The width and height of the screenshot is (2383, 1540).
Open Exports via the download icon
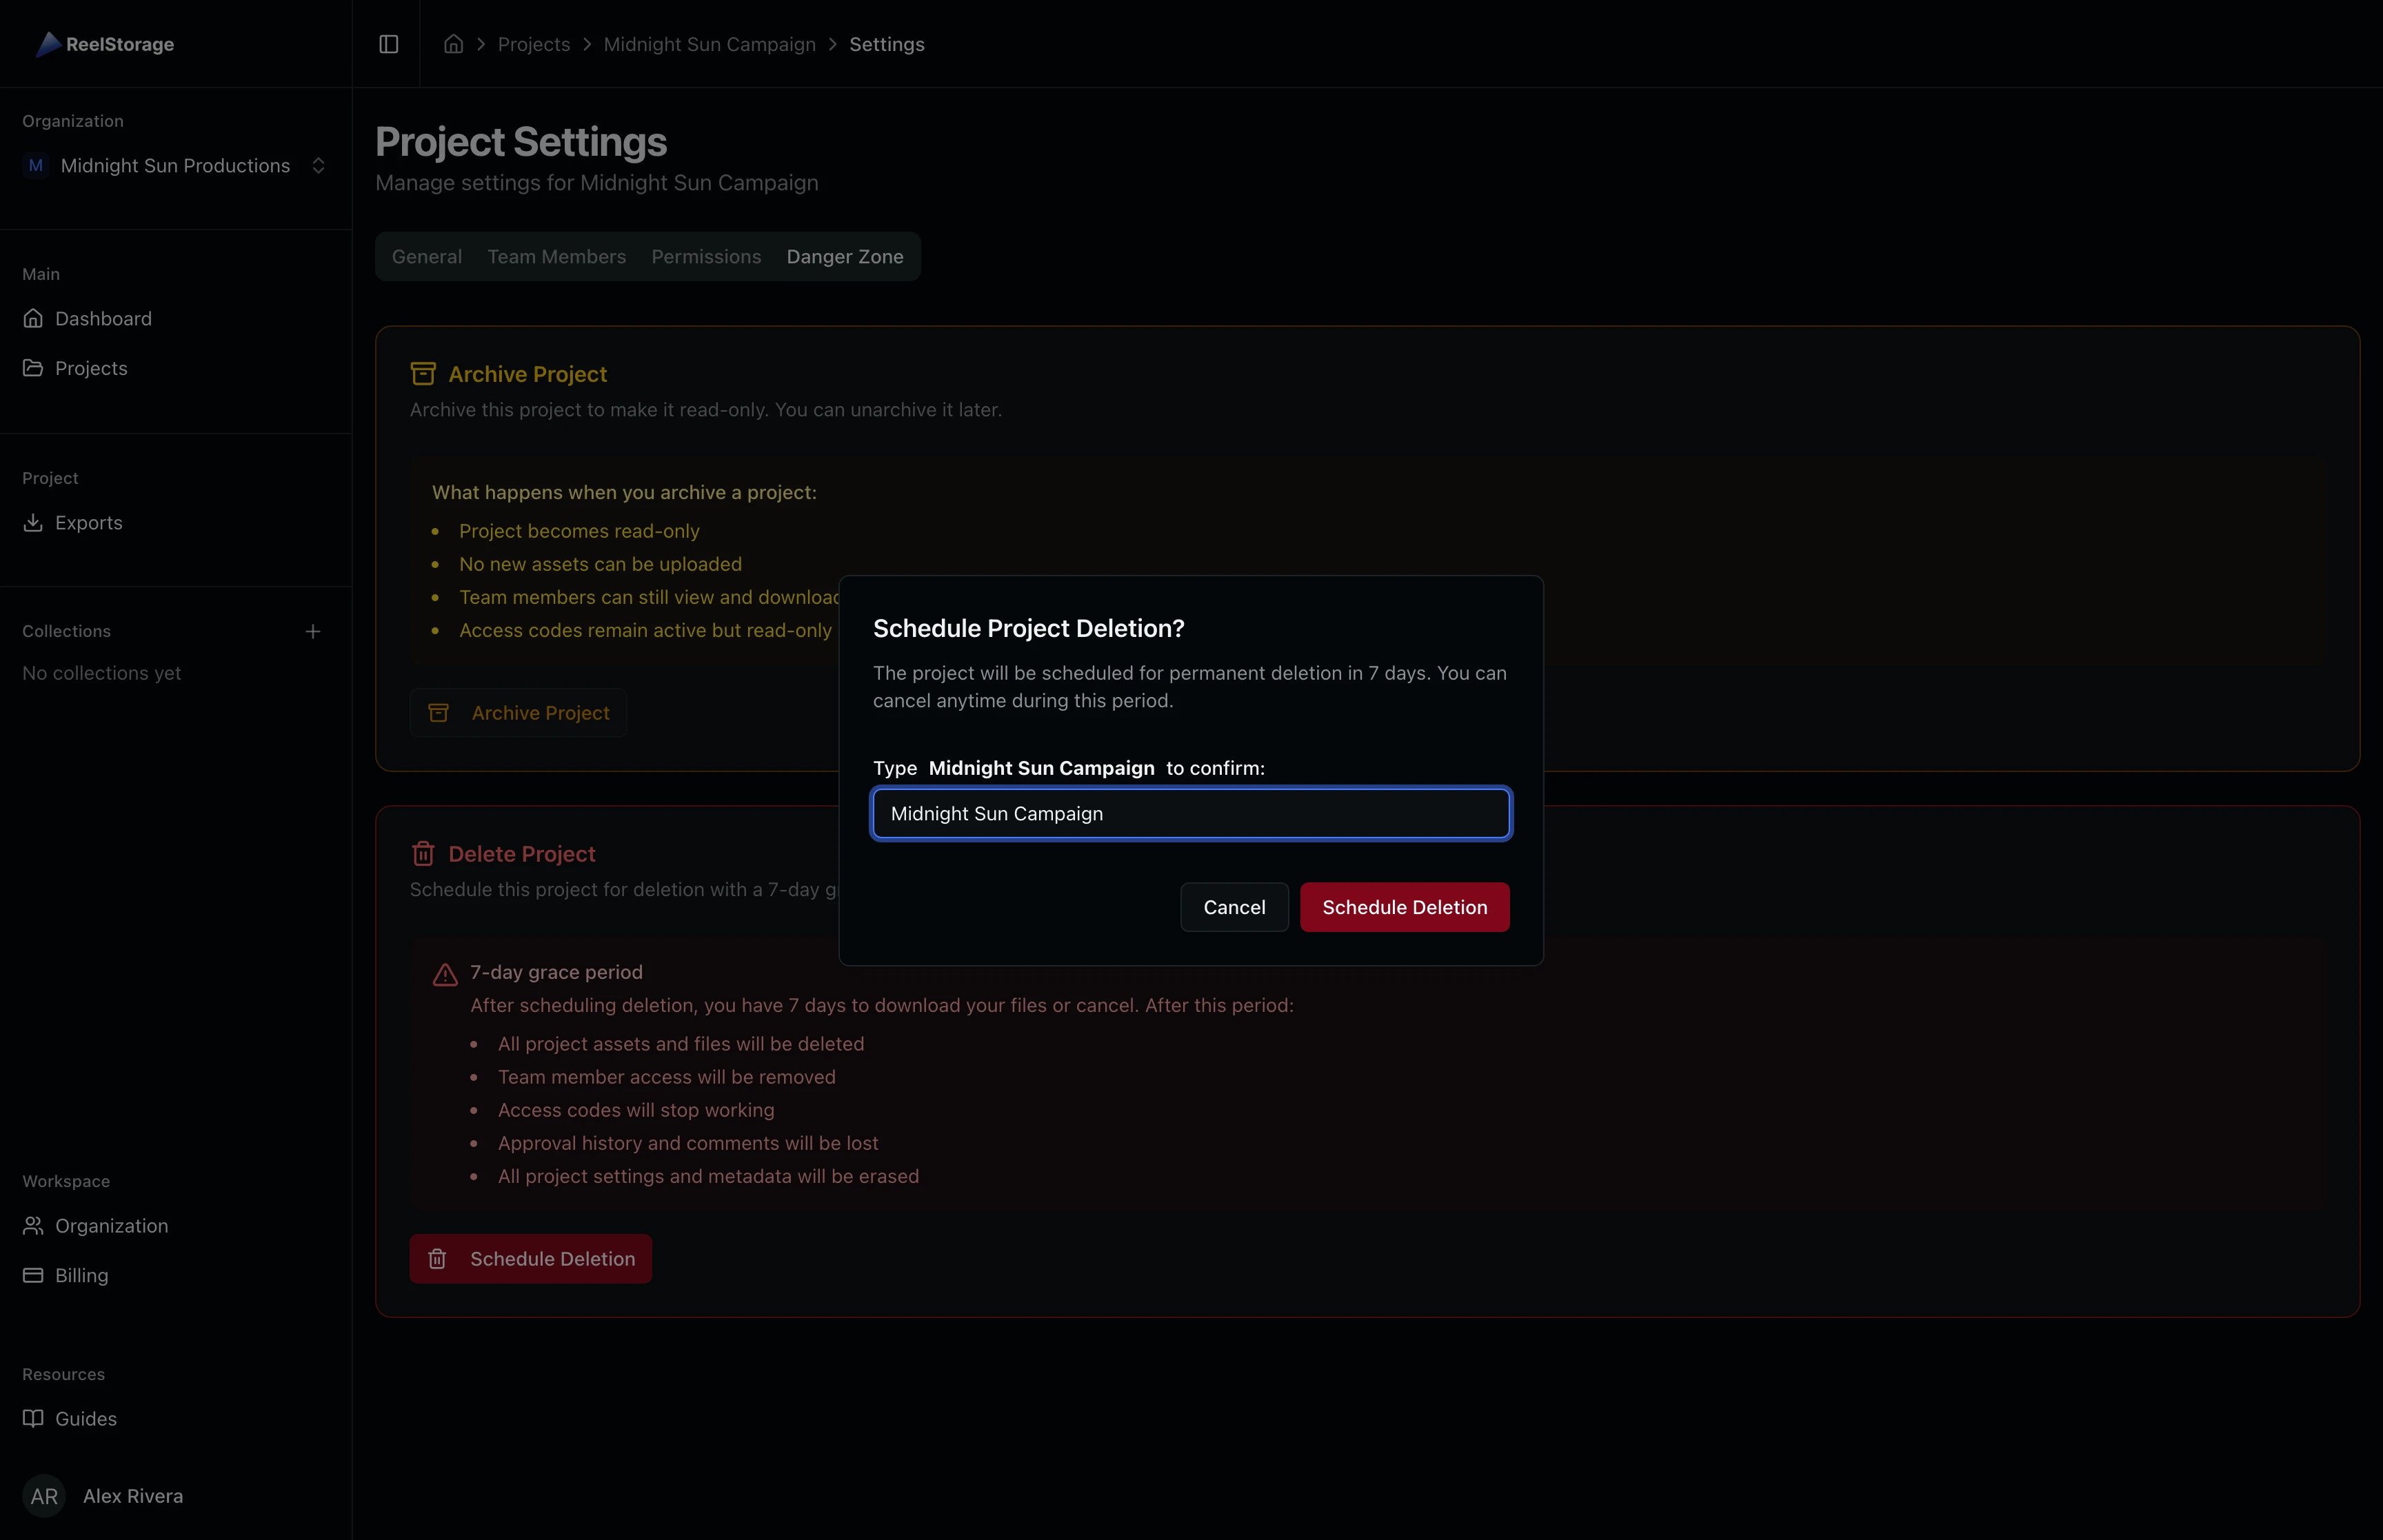point(34,523)
